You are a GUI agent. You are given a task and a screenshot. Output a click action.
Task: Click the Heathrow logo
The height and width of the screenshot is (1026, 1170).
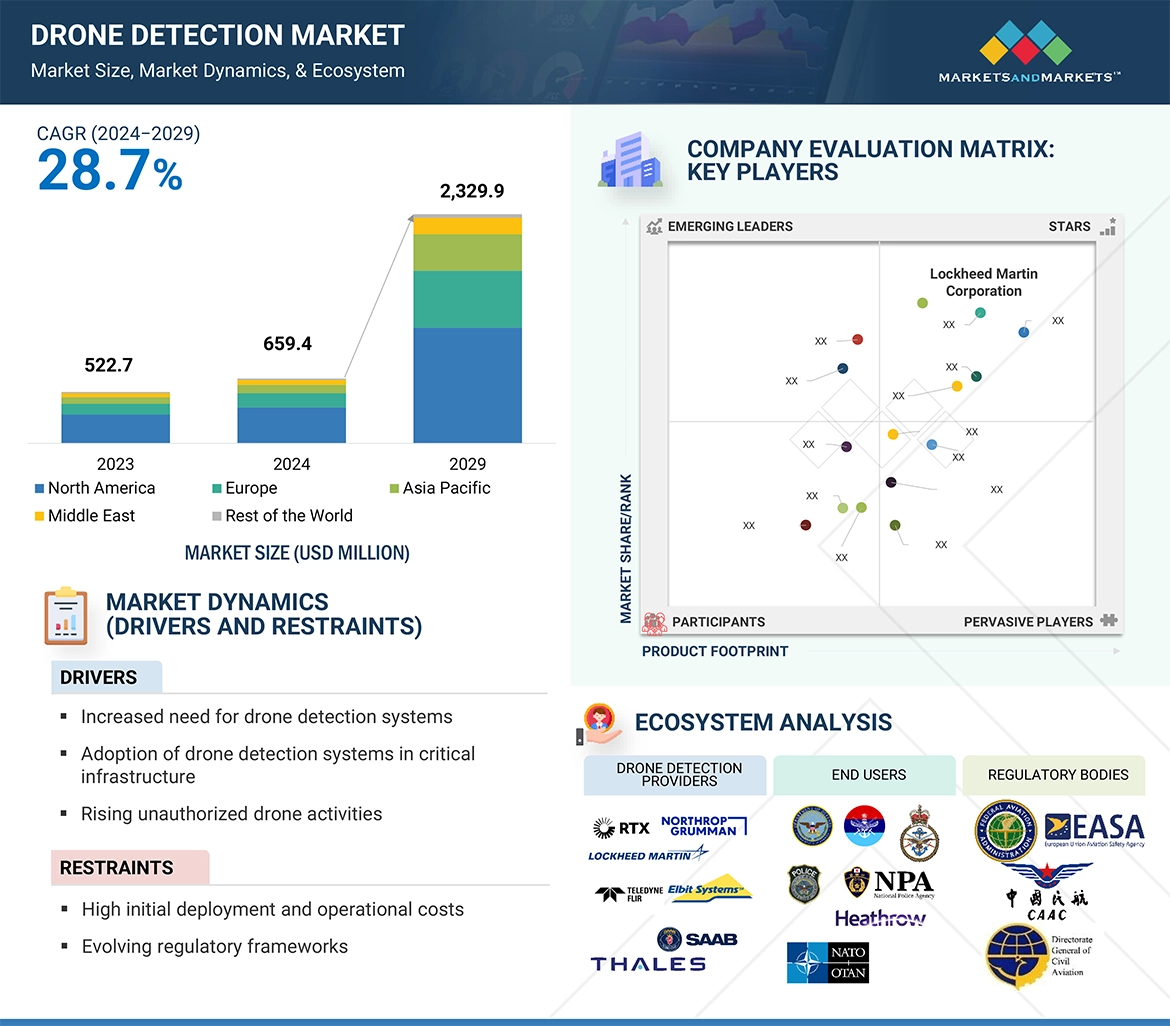[880, 918]
